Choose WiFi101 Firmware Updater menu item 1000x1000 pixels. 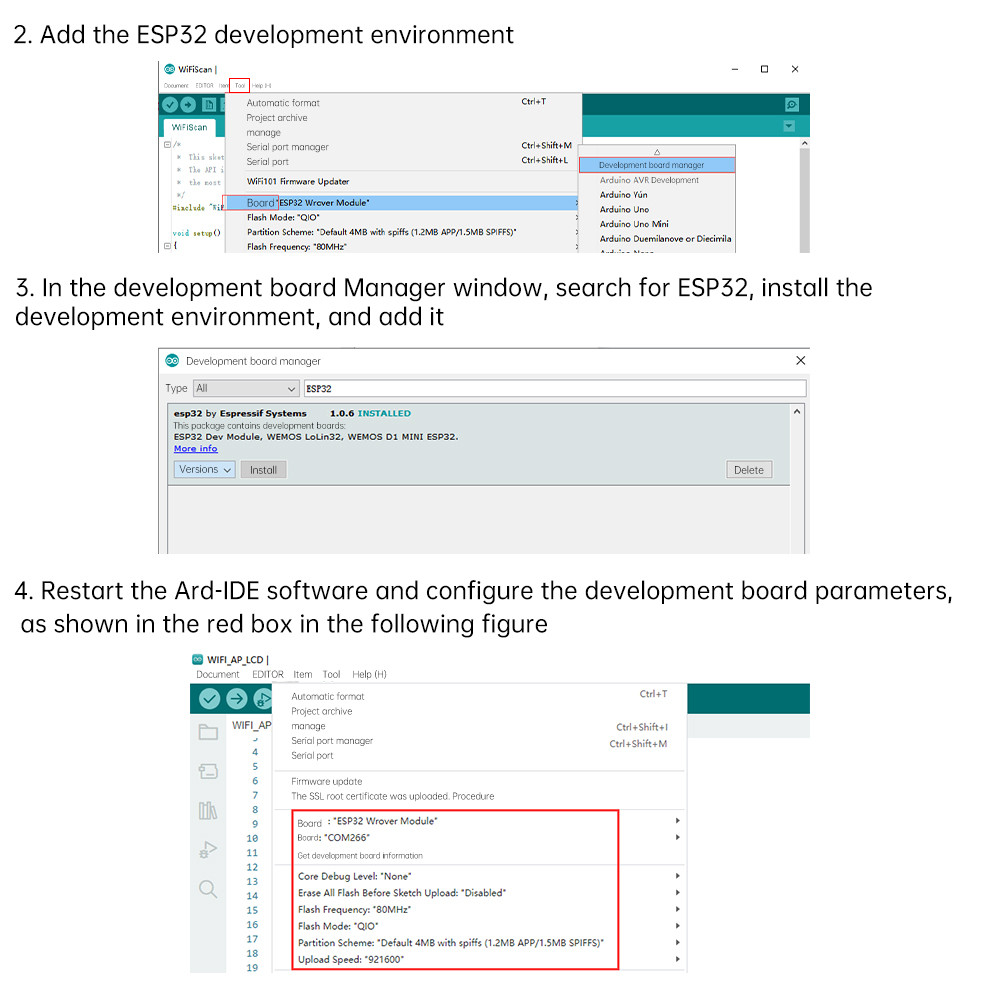[298, 181]
